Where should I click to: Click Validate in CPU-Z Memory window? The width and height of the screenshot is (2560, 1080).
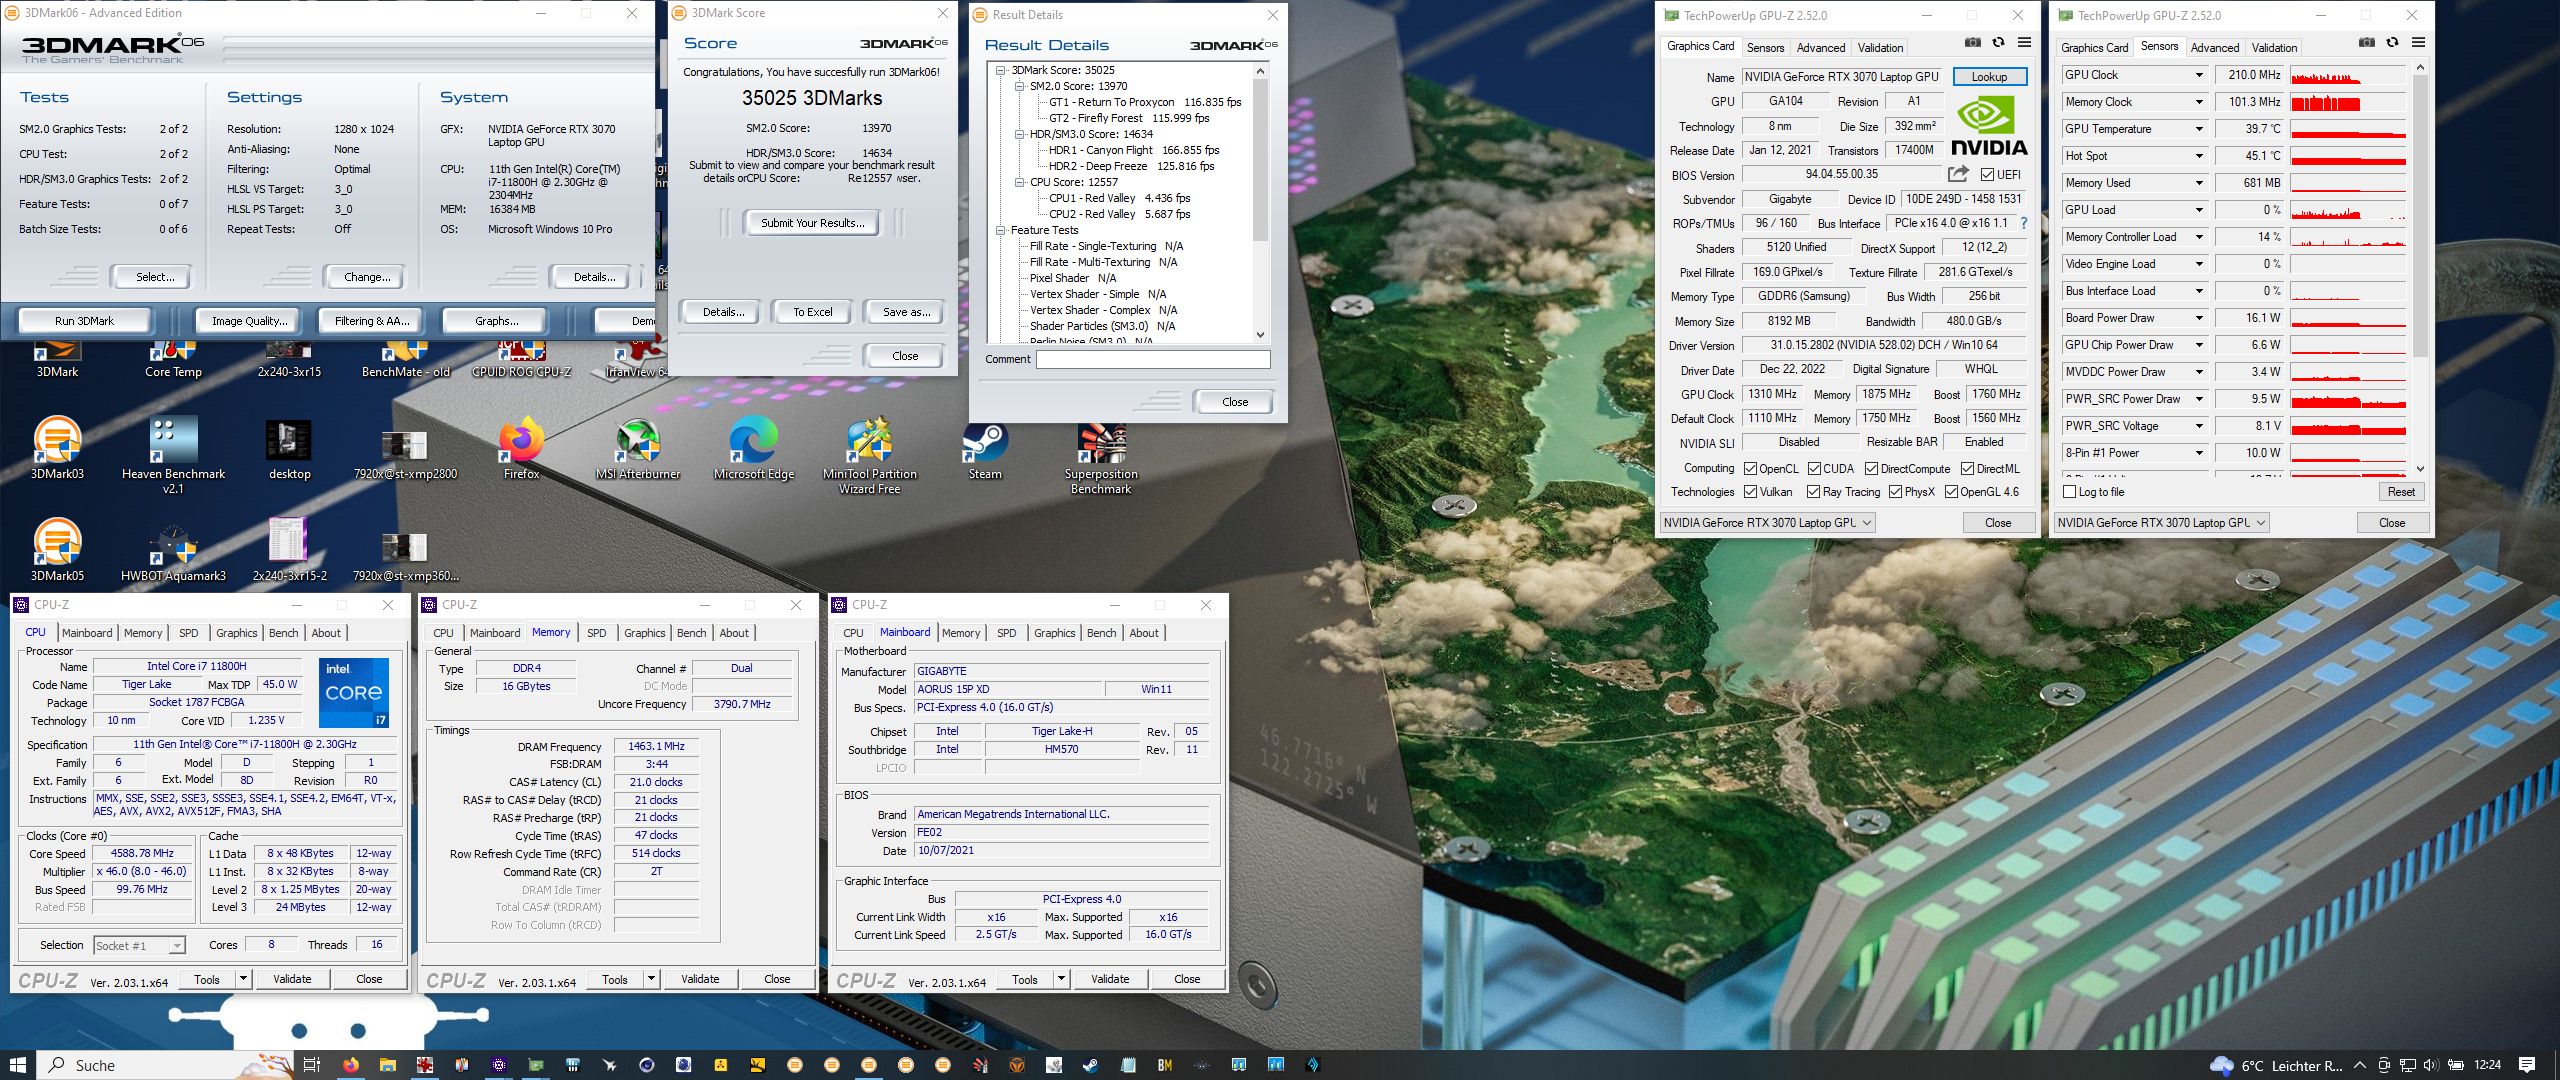pos(700,979)
